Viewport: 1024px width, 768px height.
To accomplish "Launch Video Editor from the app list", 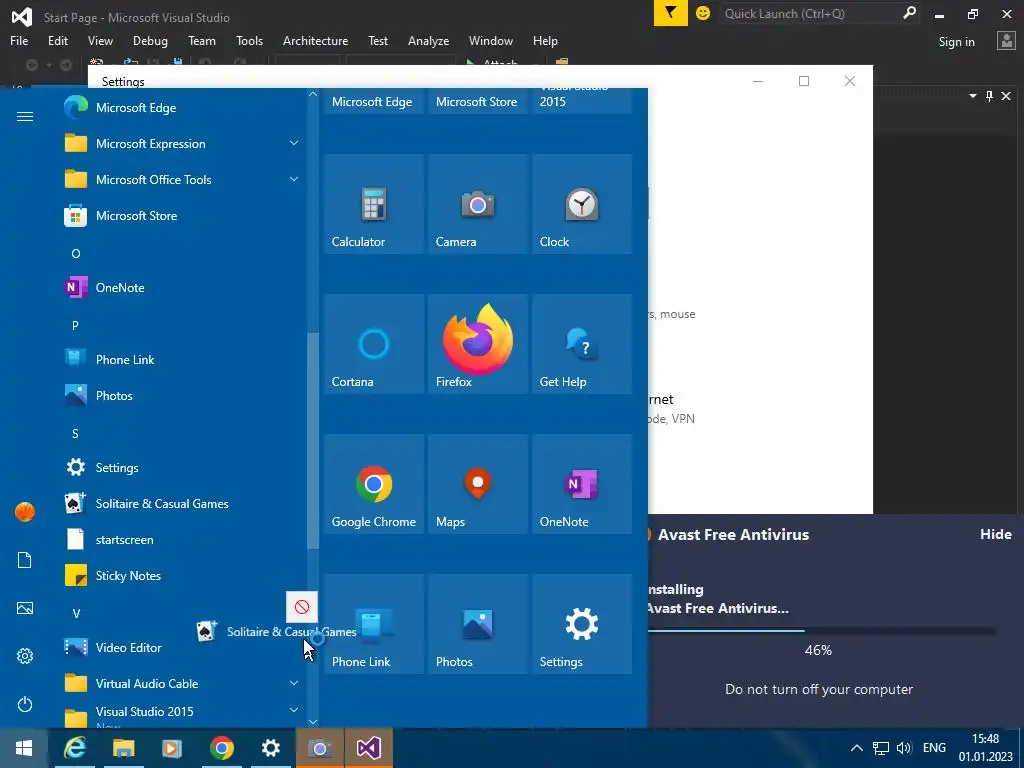I will click(x=182, y=648).
